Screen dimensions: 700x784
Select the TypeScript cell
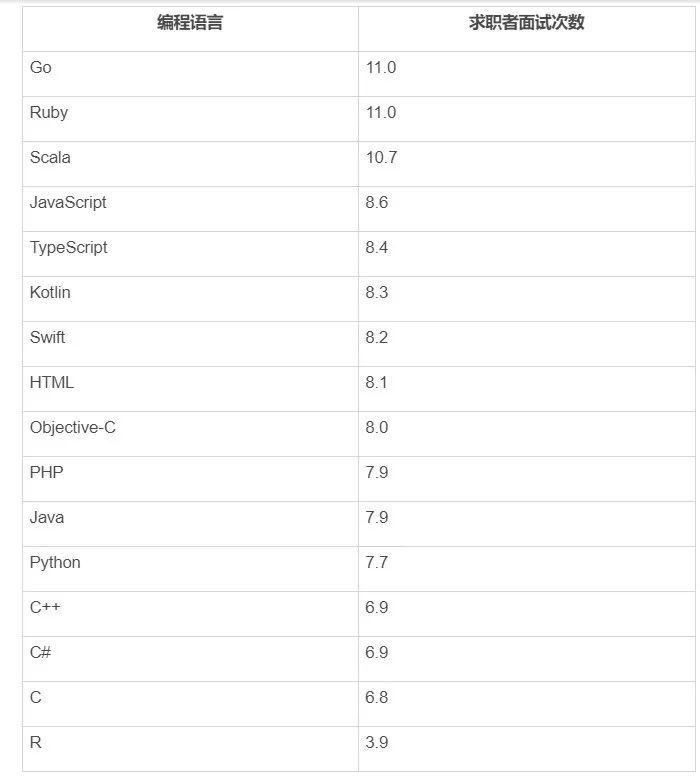point(69,248)
